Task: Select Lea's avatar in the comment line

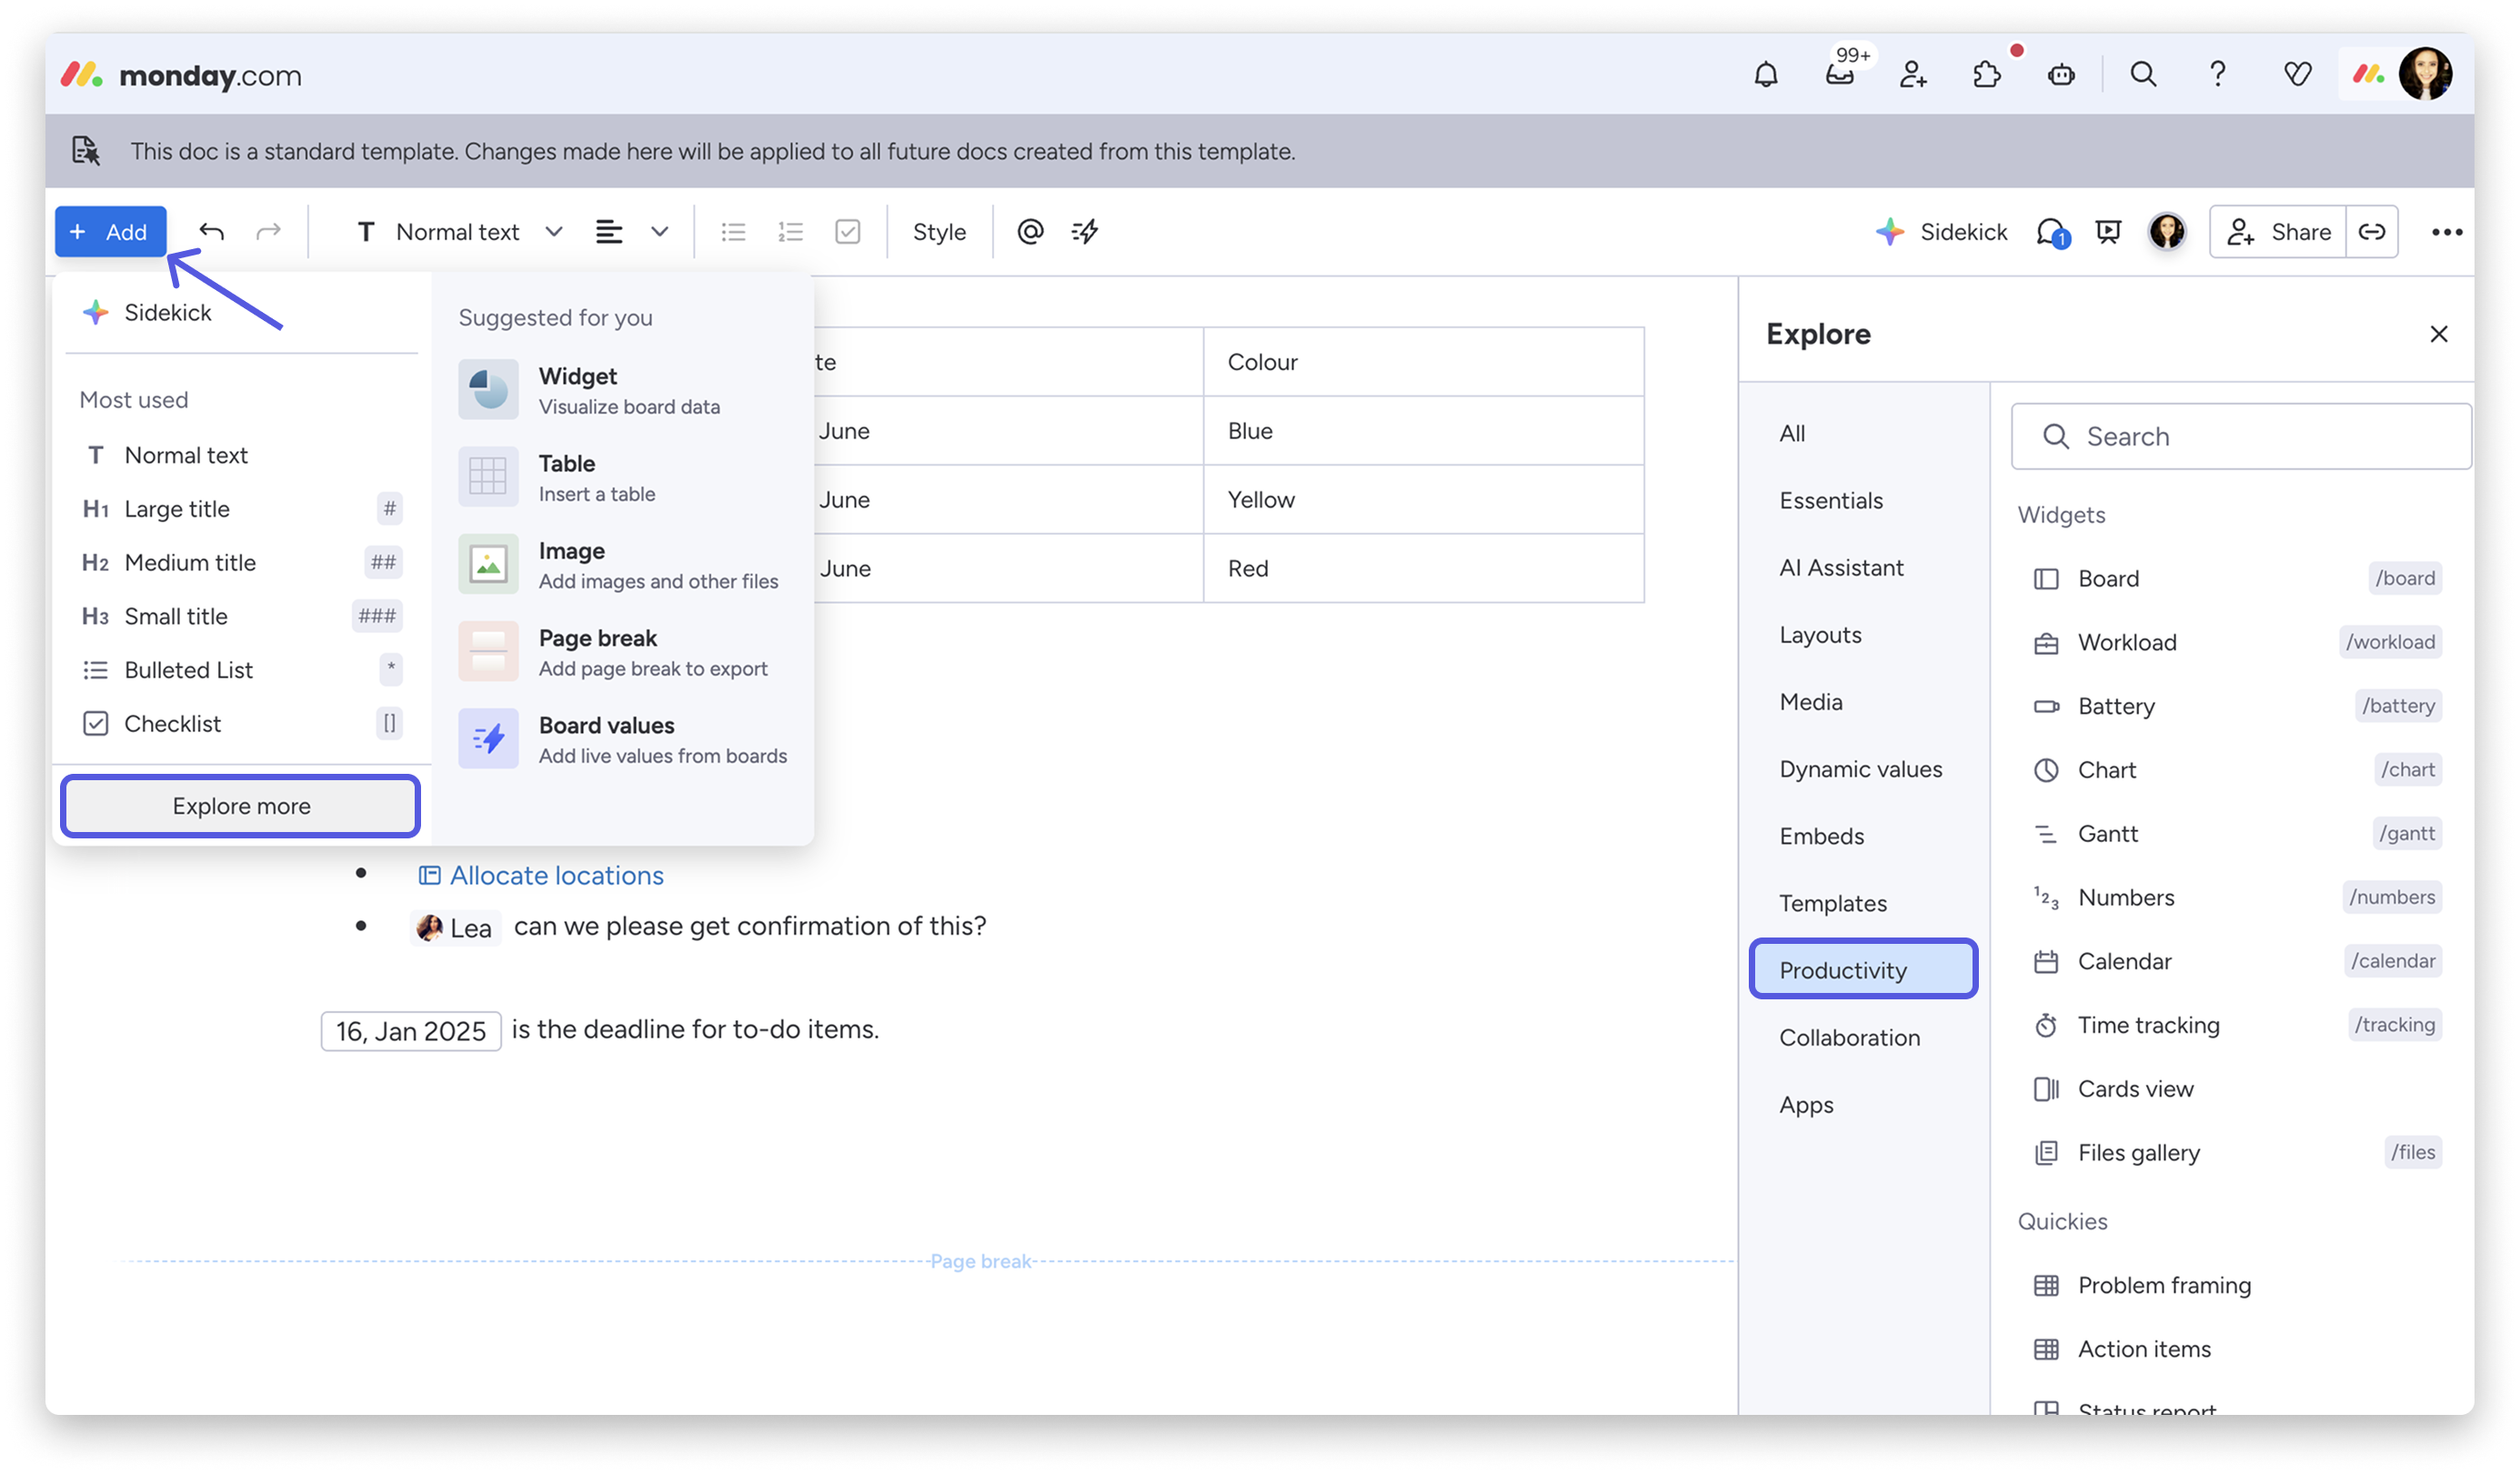Action: 432,927
